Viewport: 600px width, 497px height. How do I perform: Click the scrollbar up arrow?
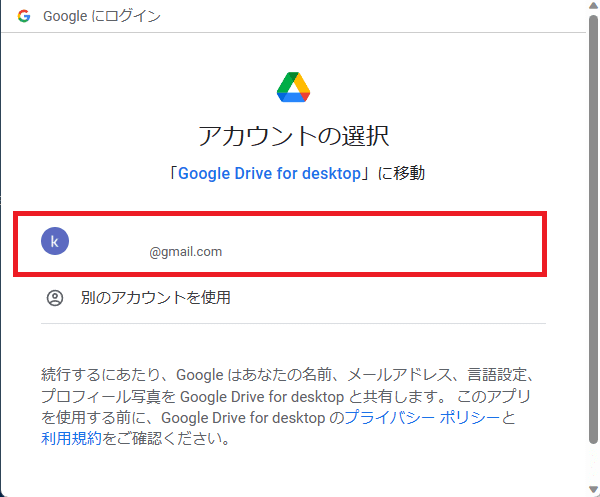[x=593, y=5]
